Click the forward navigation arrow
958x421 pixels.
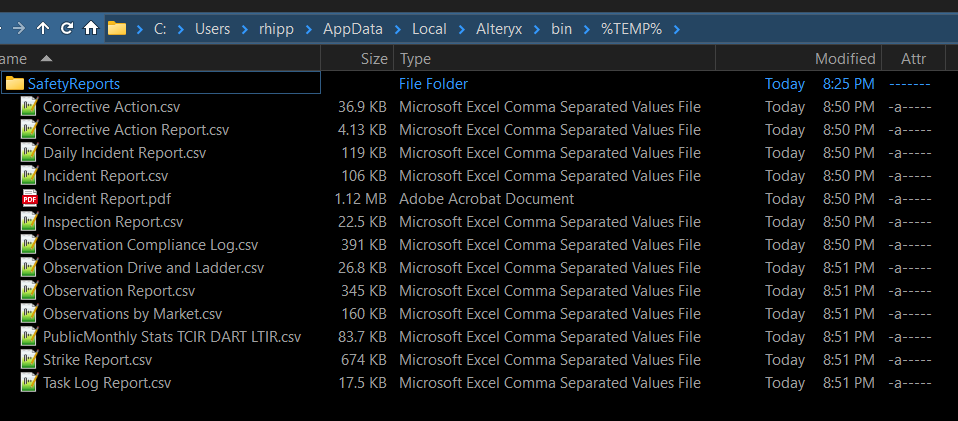19,29
